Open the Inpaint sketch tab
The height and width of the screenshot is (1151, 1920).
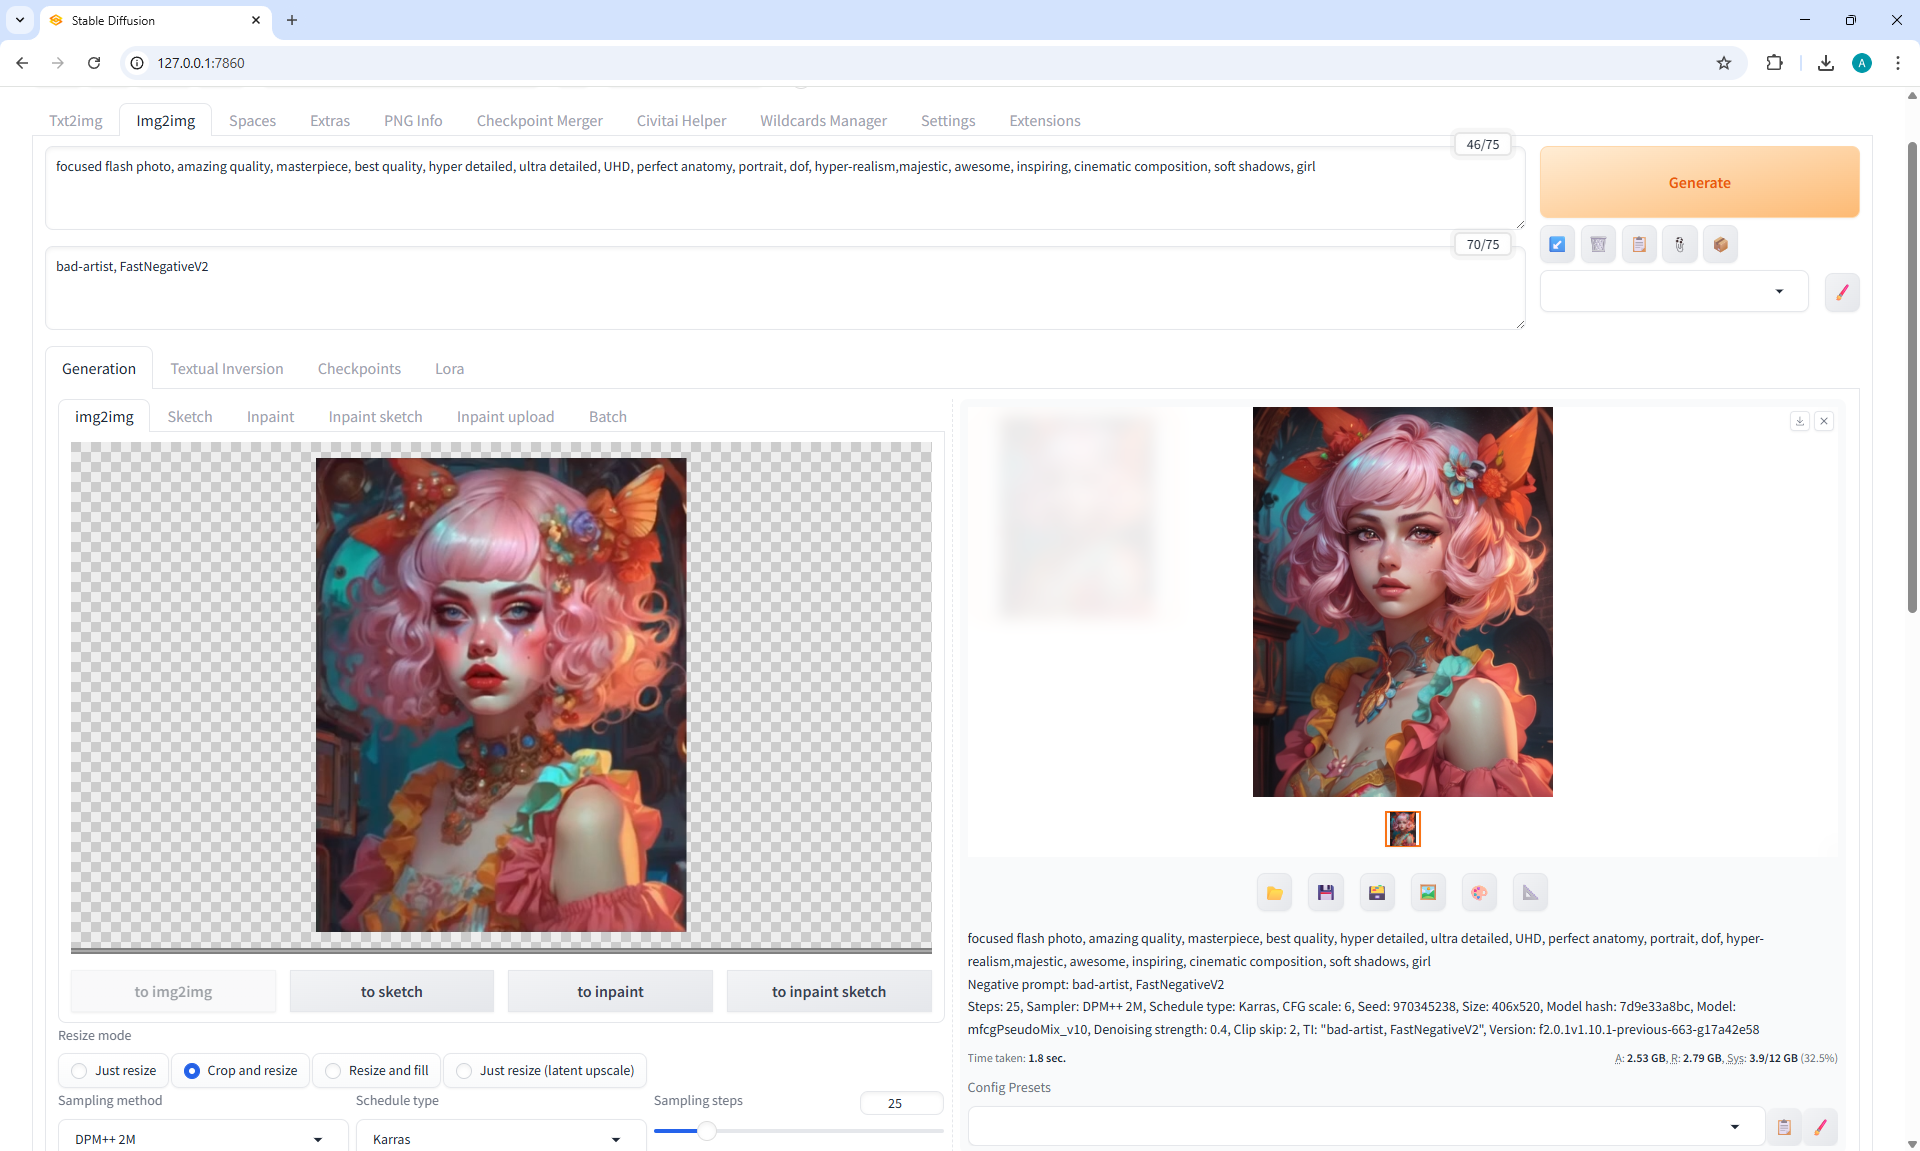(375, 417)
